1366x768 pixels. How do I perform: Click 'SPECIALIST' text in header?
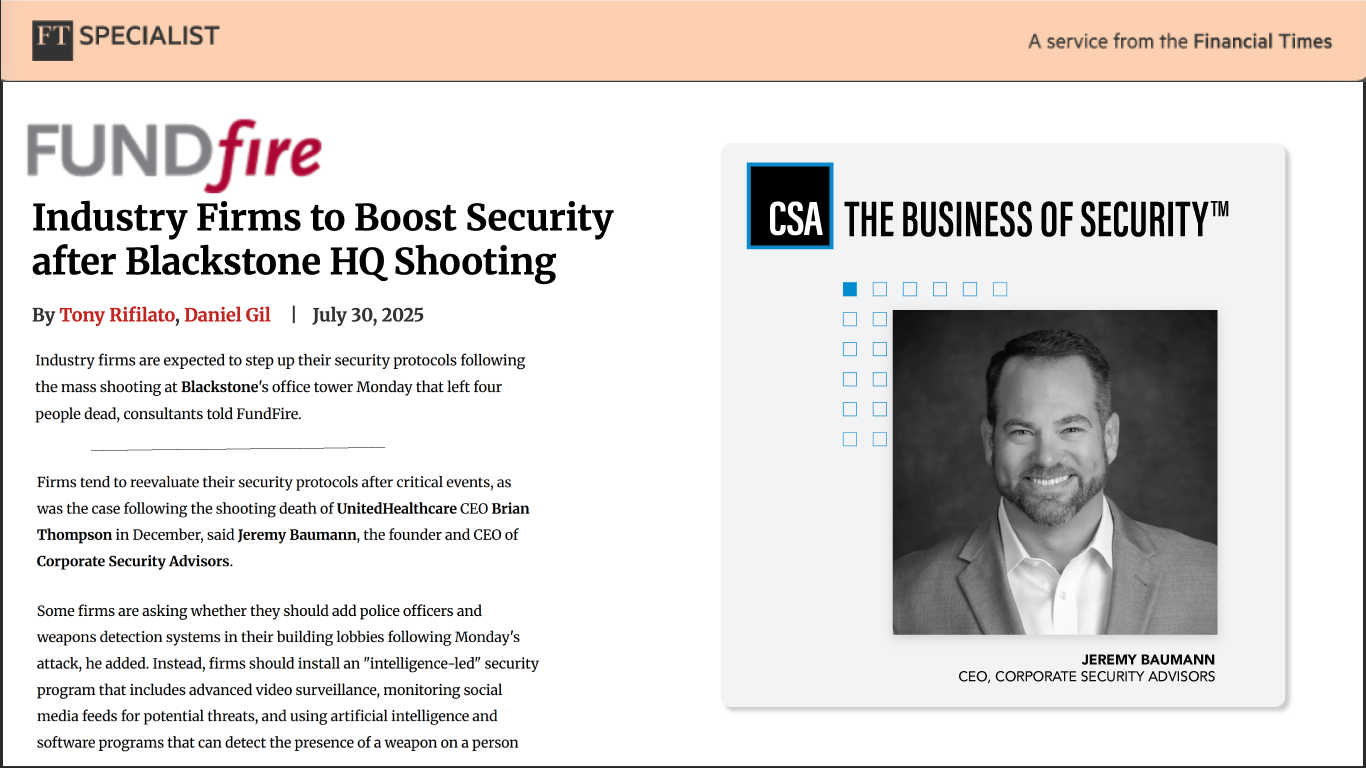pos(149,37)
